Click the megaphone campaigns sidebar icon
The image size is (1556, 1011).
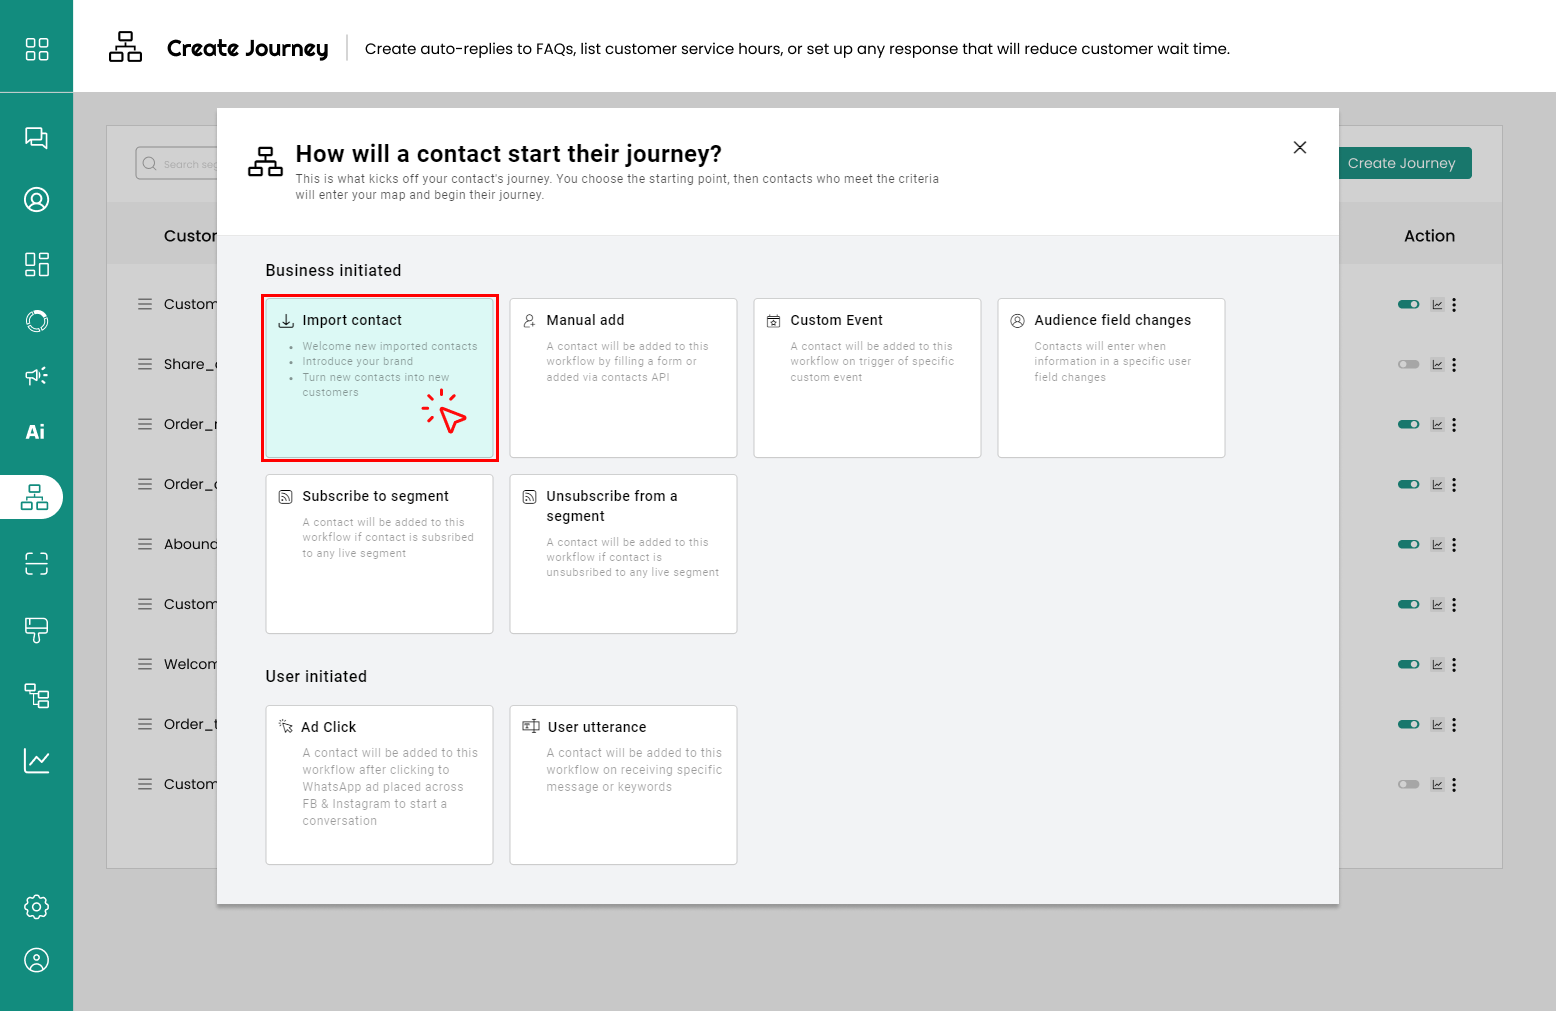[x=36, y=376]
